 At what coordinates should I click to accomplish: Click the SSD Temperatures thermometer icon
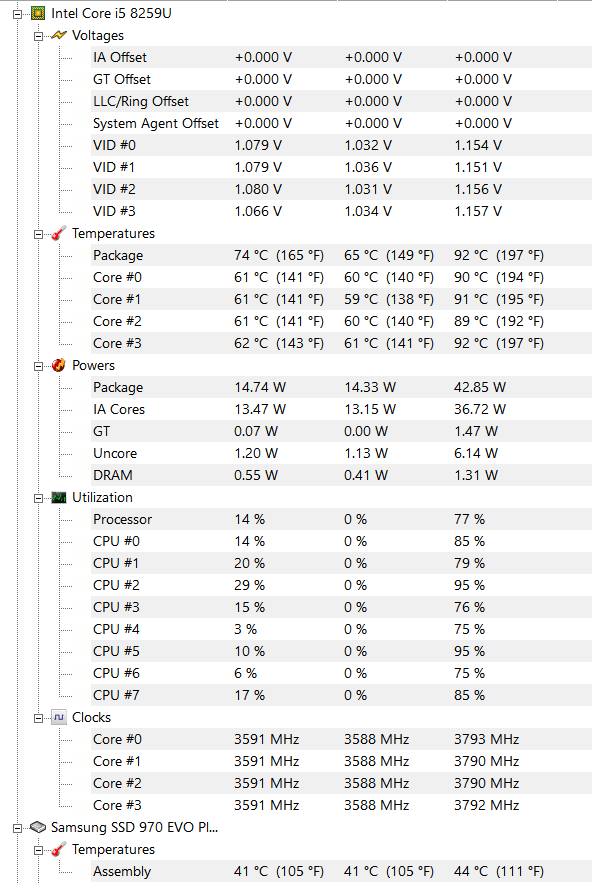tap(59, 849)
